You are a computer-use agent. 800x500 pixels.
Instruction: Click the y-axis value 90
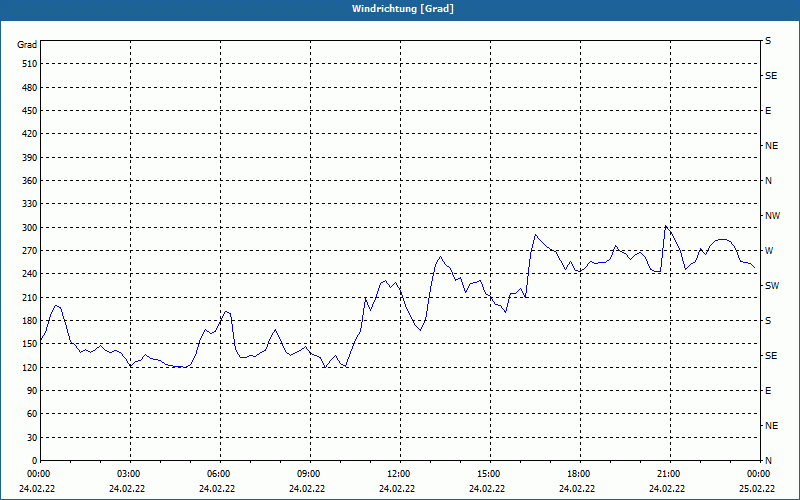click(x=32, y=391)
